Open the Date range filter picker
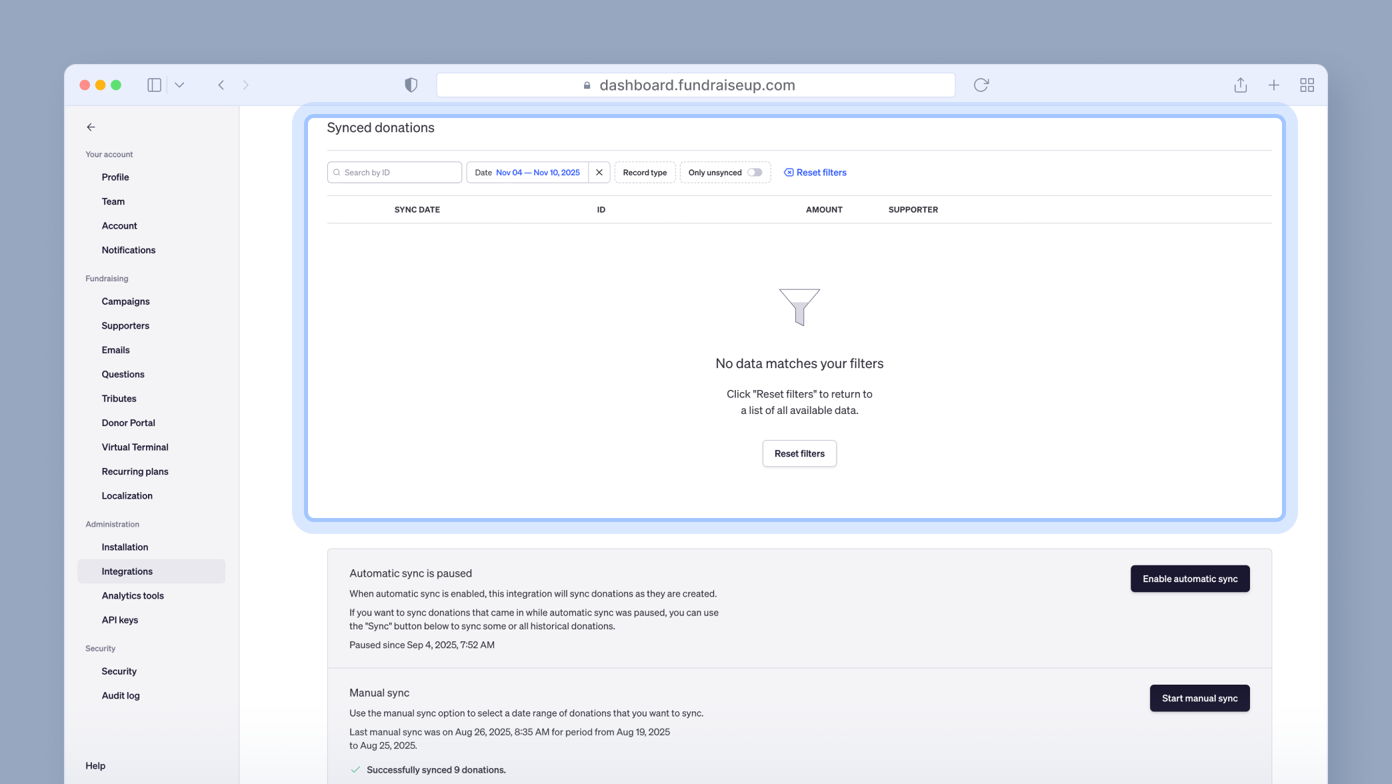The image size is (1392, 784). click(527, 172)
